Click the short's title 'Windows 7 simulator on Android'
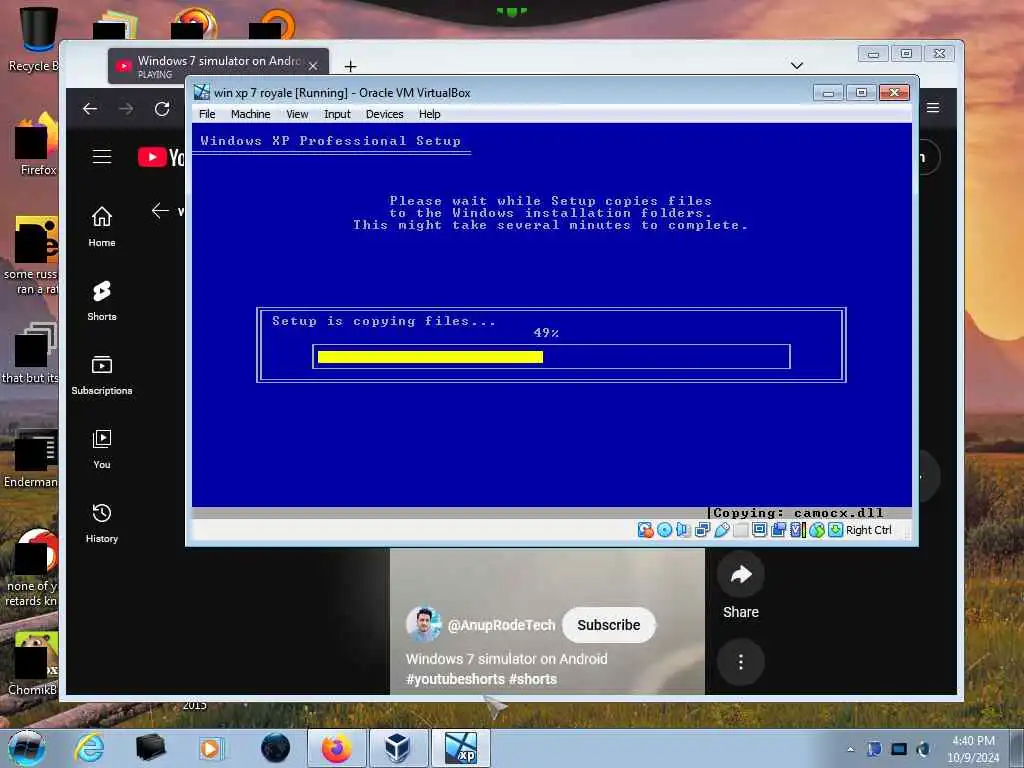Viewport: 1024px width, 768px height. (x=507, y=659)
